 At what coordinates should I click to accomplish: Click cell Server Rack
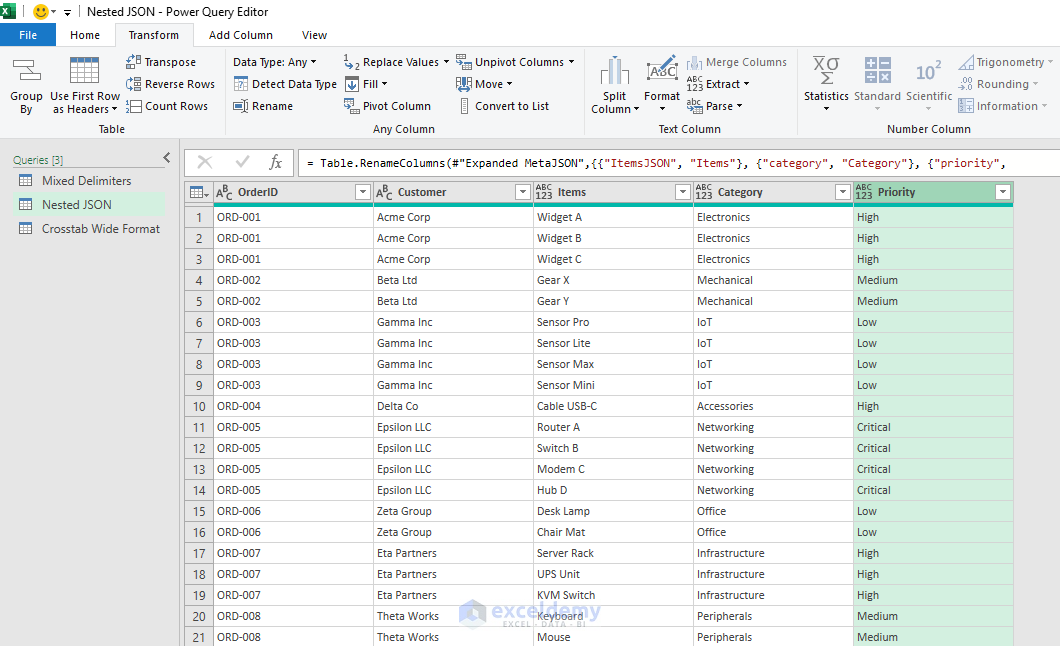[613, 553]
